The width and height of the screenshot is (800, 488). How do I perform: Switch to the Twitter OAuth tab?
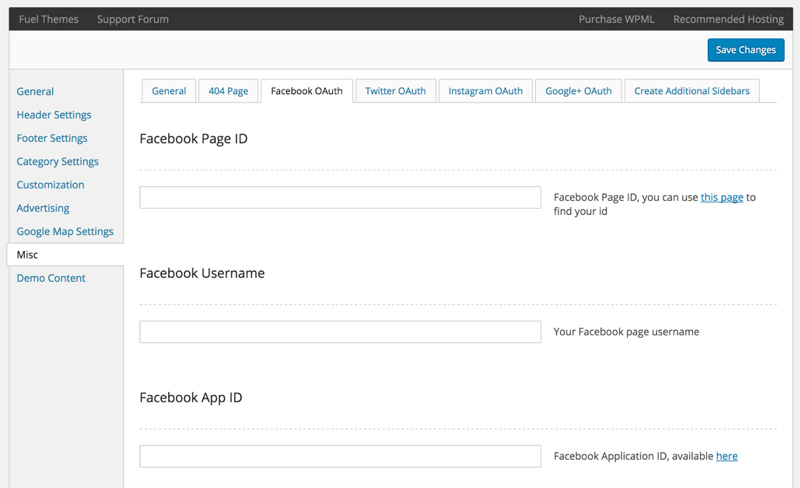[x=395, y=91]
